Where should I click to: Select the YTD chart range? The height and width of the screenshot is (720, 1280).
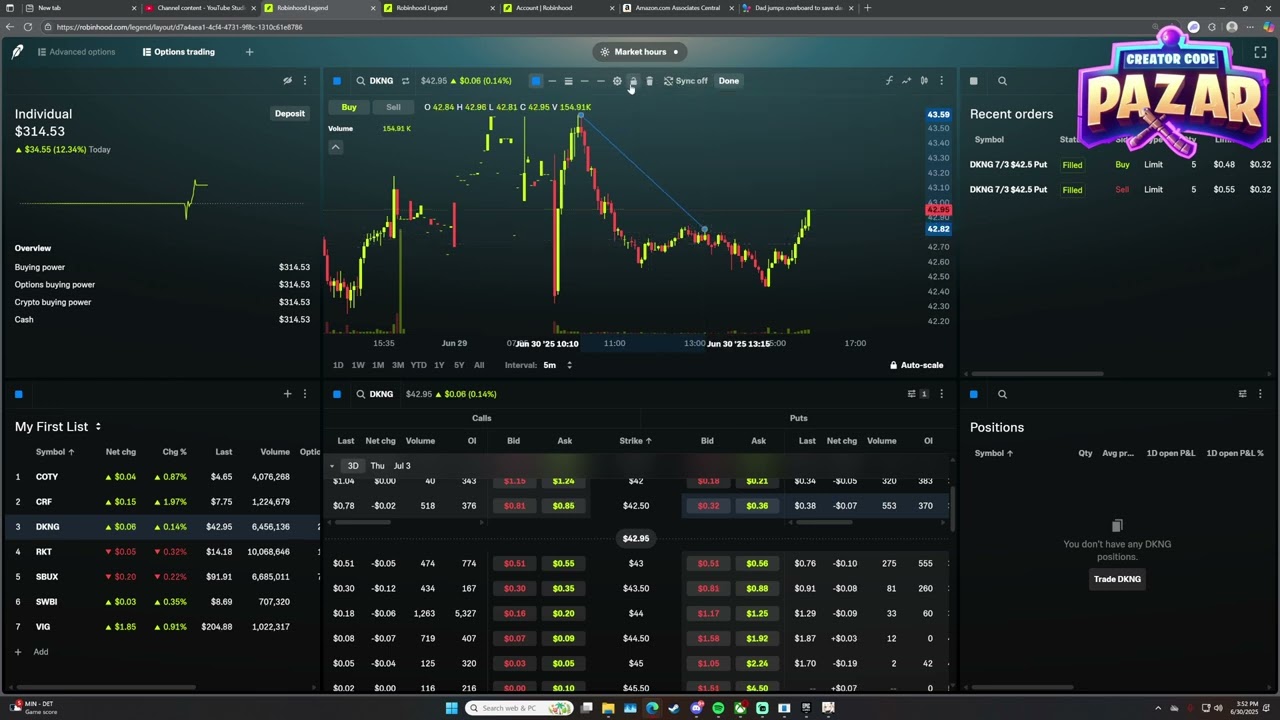click(x=419, y=365)
